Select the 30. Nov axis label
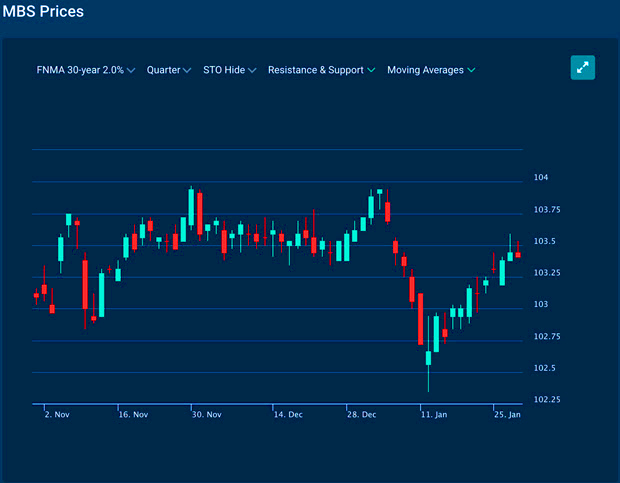620x483 pixels. [205, 414]
